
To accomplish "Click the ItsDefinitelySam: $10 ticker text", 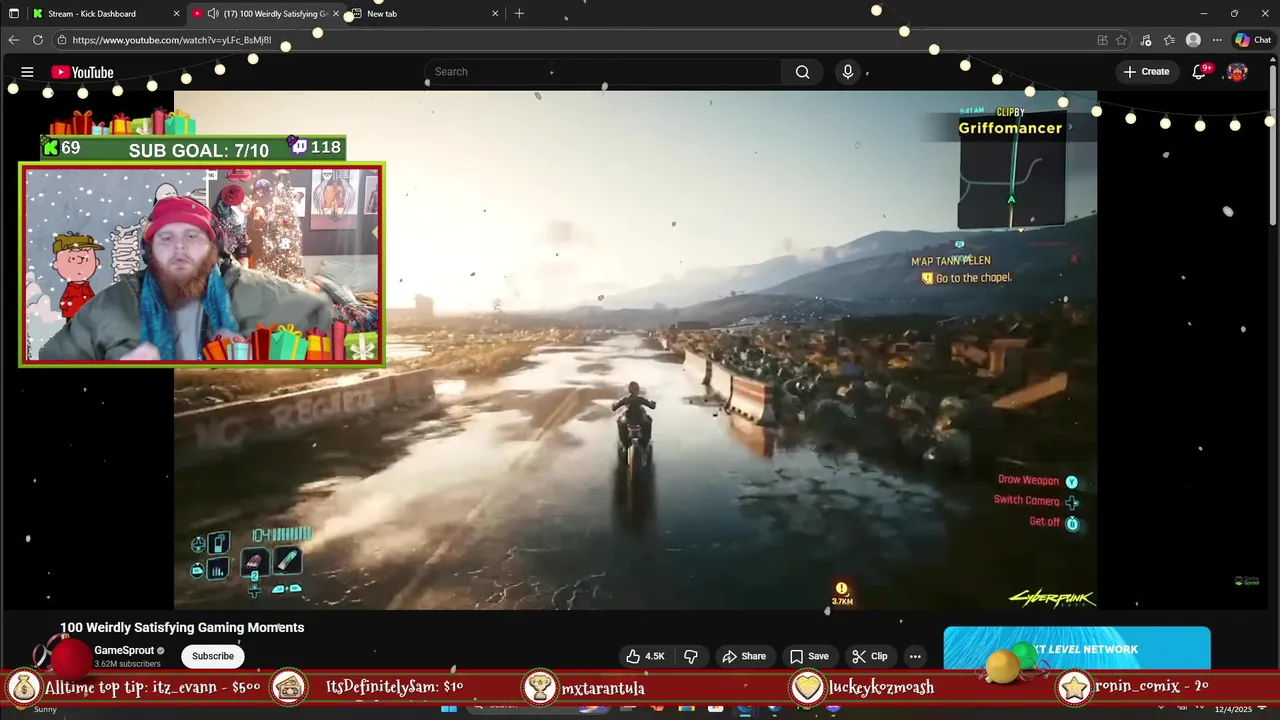I will point(395,688).
